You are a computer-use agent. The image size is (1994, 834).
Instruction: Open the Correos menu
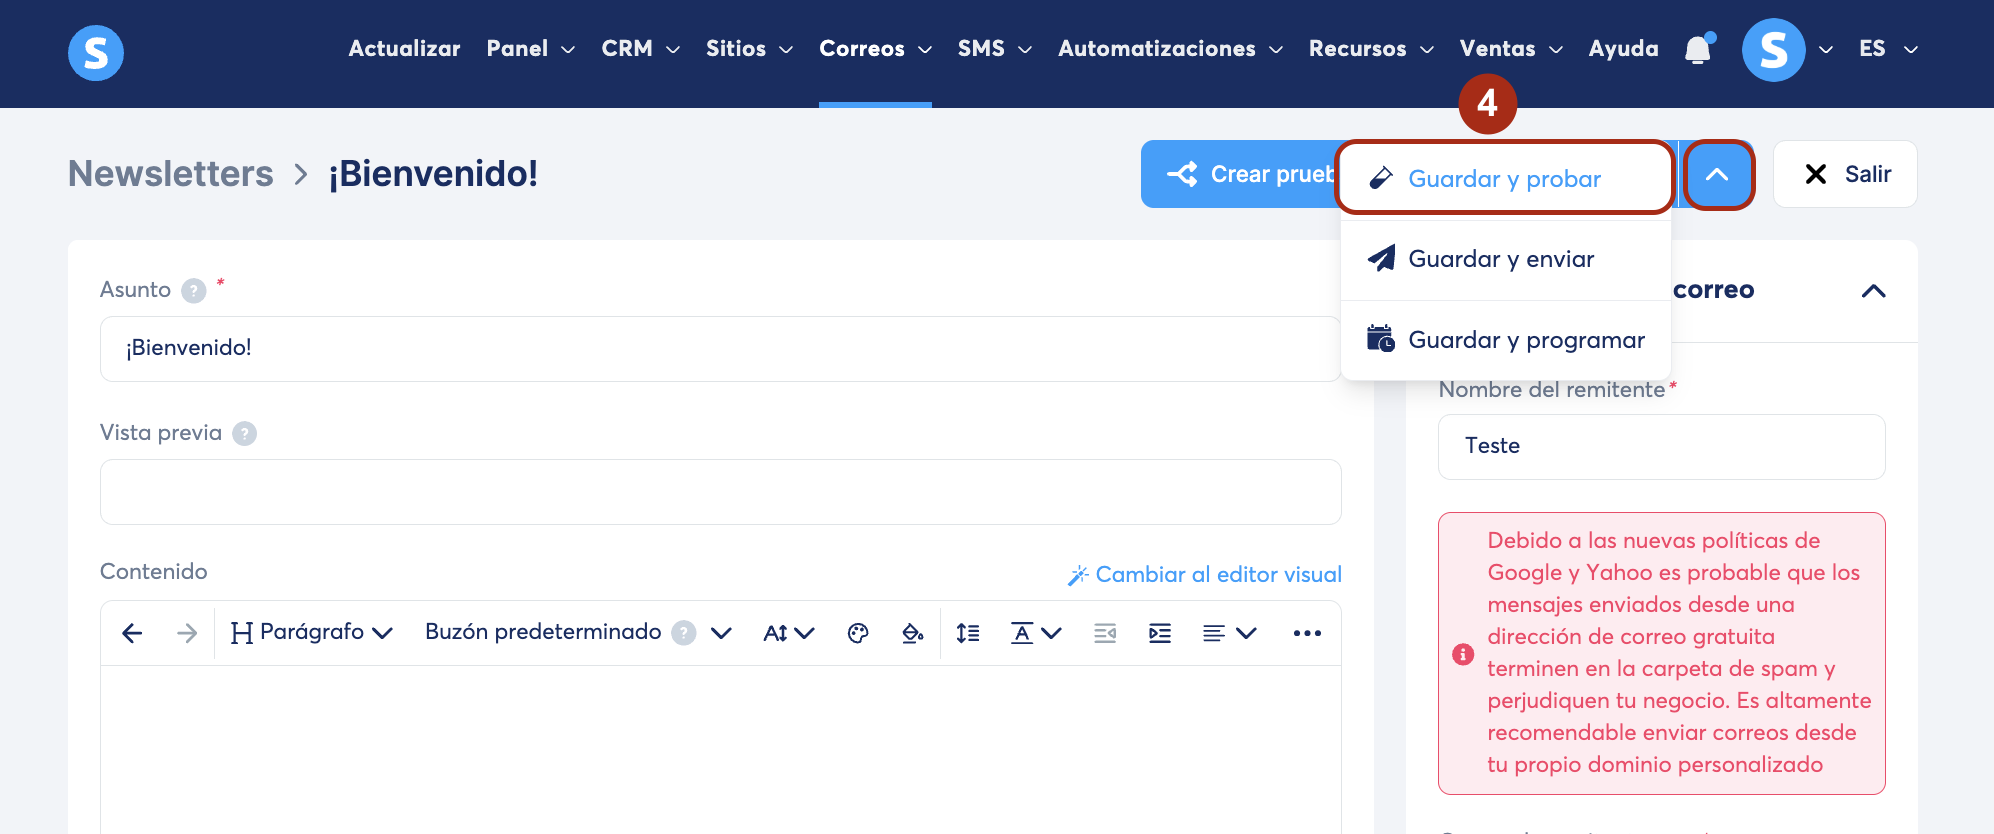point(876,49)
